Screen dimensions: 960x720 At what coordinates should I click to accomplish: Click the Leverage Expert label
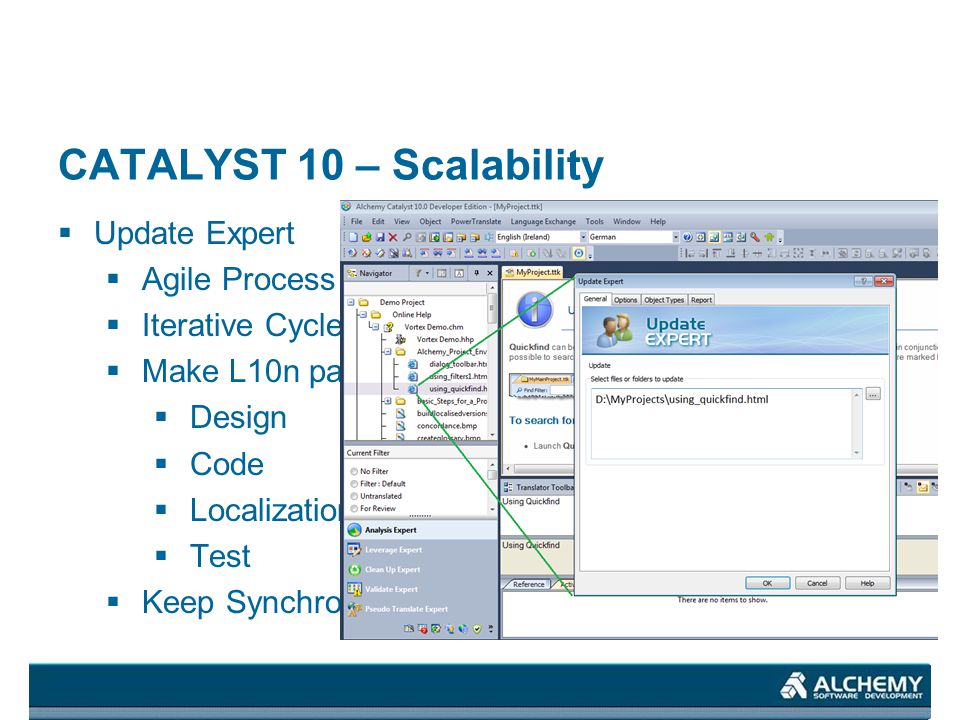(394, 550)
